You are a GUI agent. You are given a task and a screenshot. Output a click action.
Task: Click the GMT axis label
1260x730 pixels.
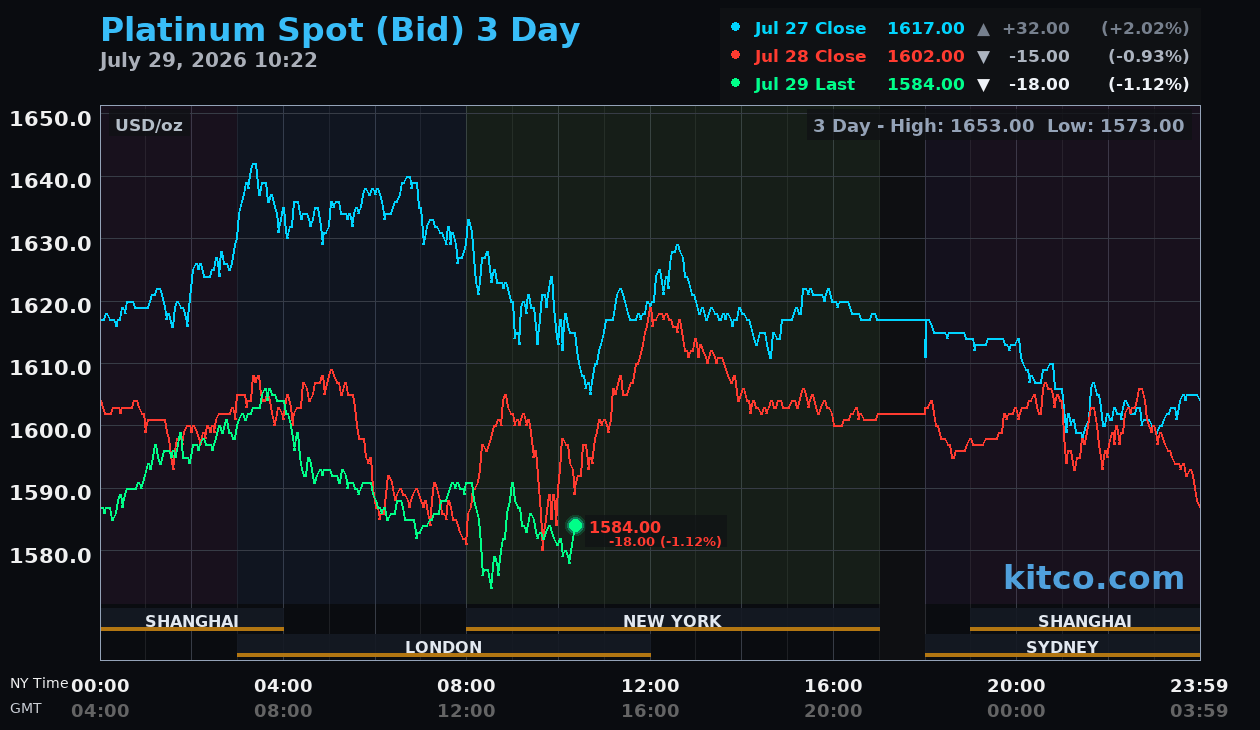point(26,708)
